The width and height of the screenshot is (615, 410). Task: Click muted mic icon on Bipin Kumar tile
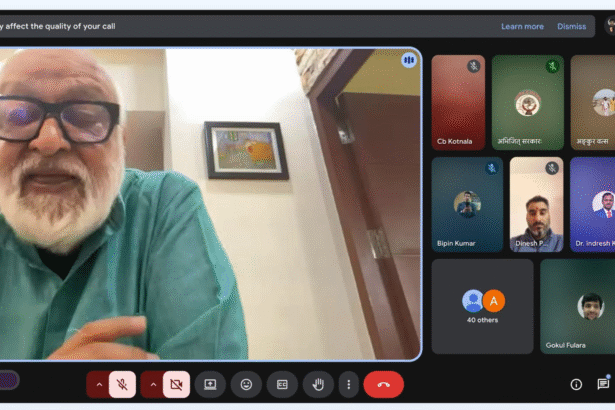point(492,168)
